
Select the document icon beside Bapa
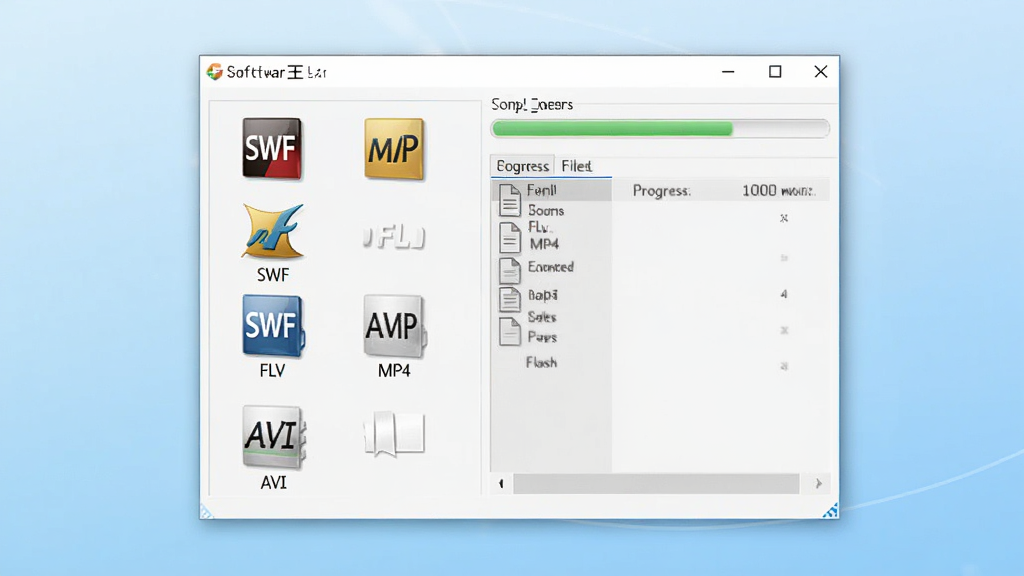509,299
